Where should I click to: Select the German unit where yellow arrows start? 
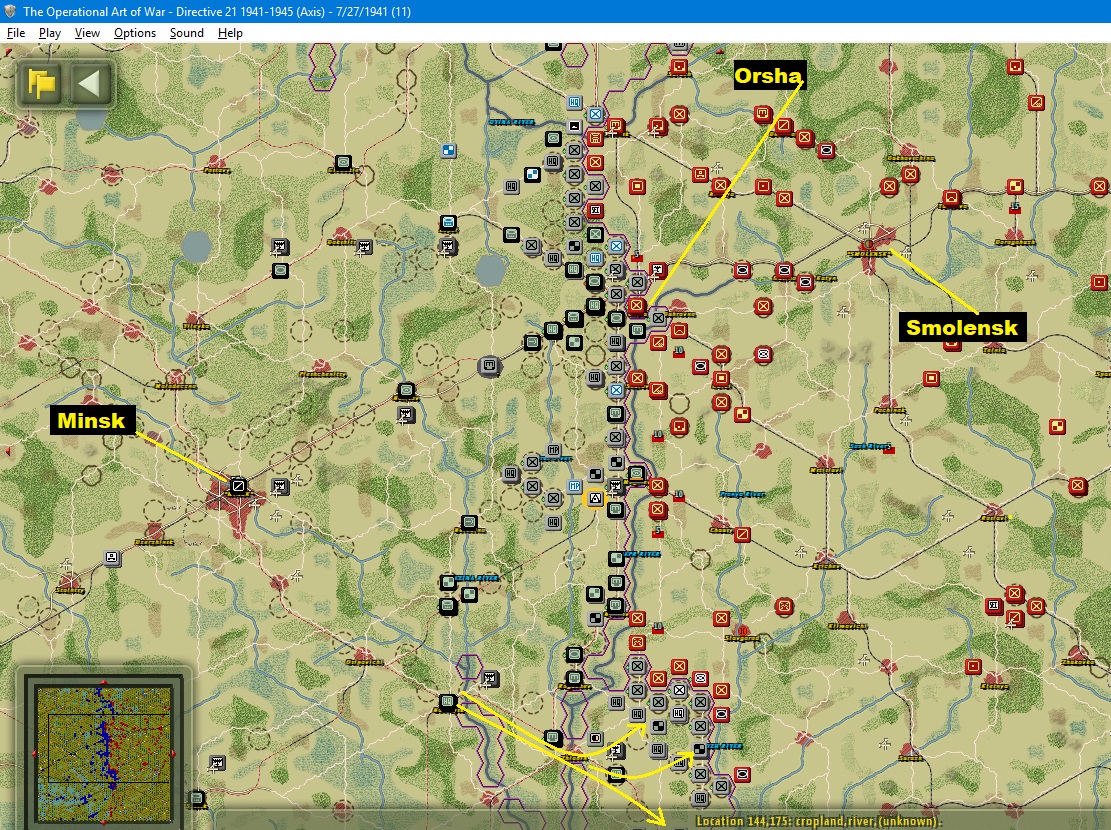447,702
